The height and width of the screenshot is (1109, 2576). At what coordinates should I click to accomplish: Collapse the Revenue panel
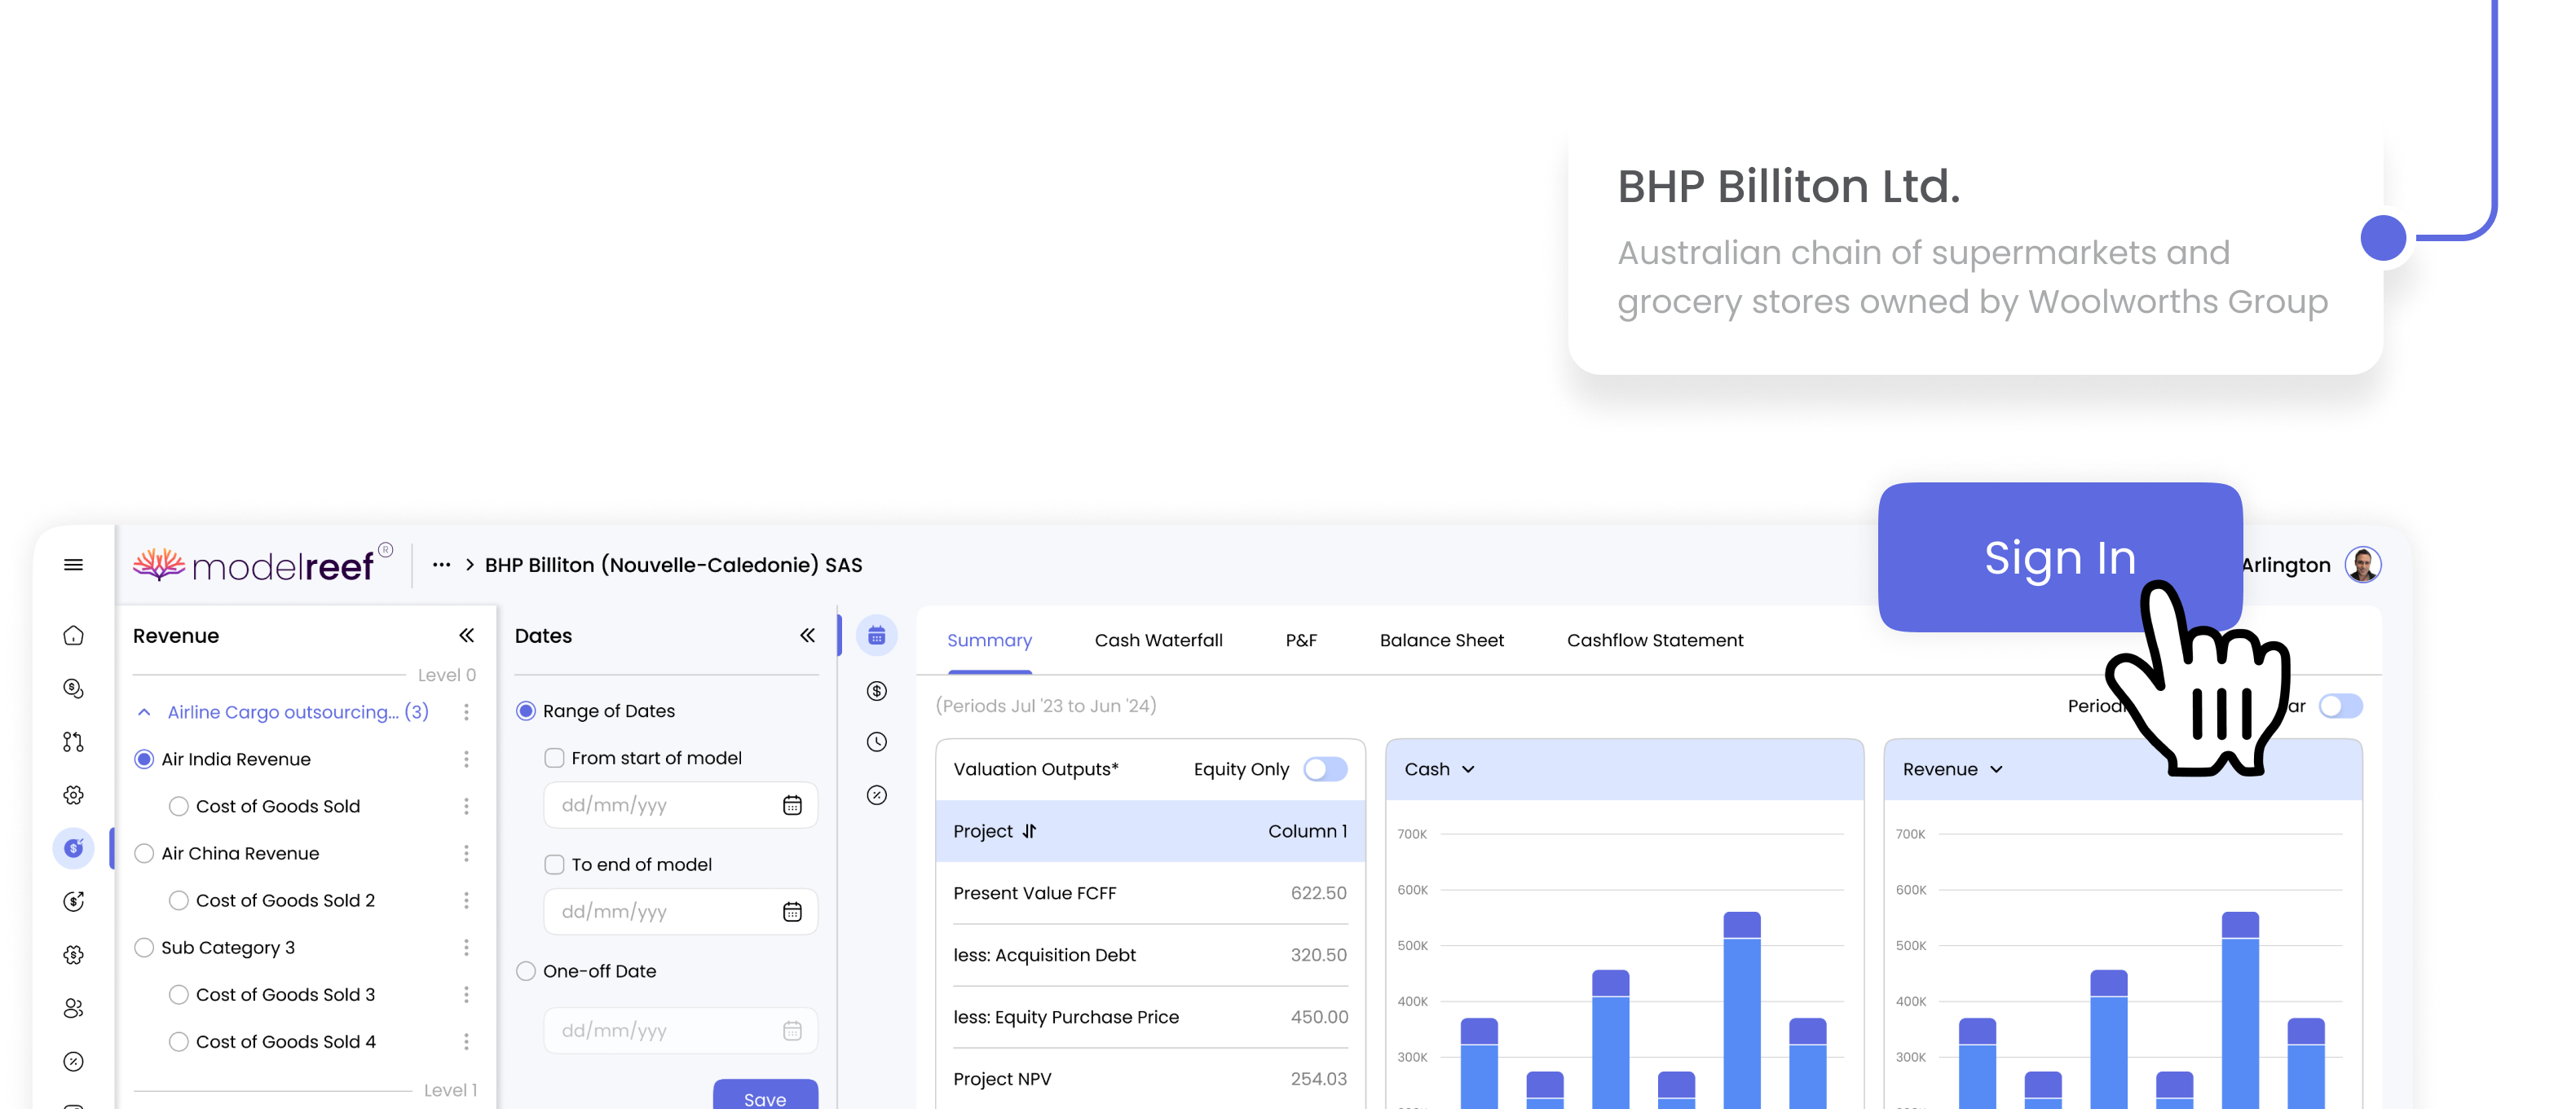point(466,636)
